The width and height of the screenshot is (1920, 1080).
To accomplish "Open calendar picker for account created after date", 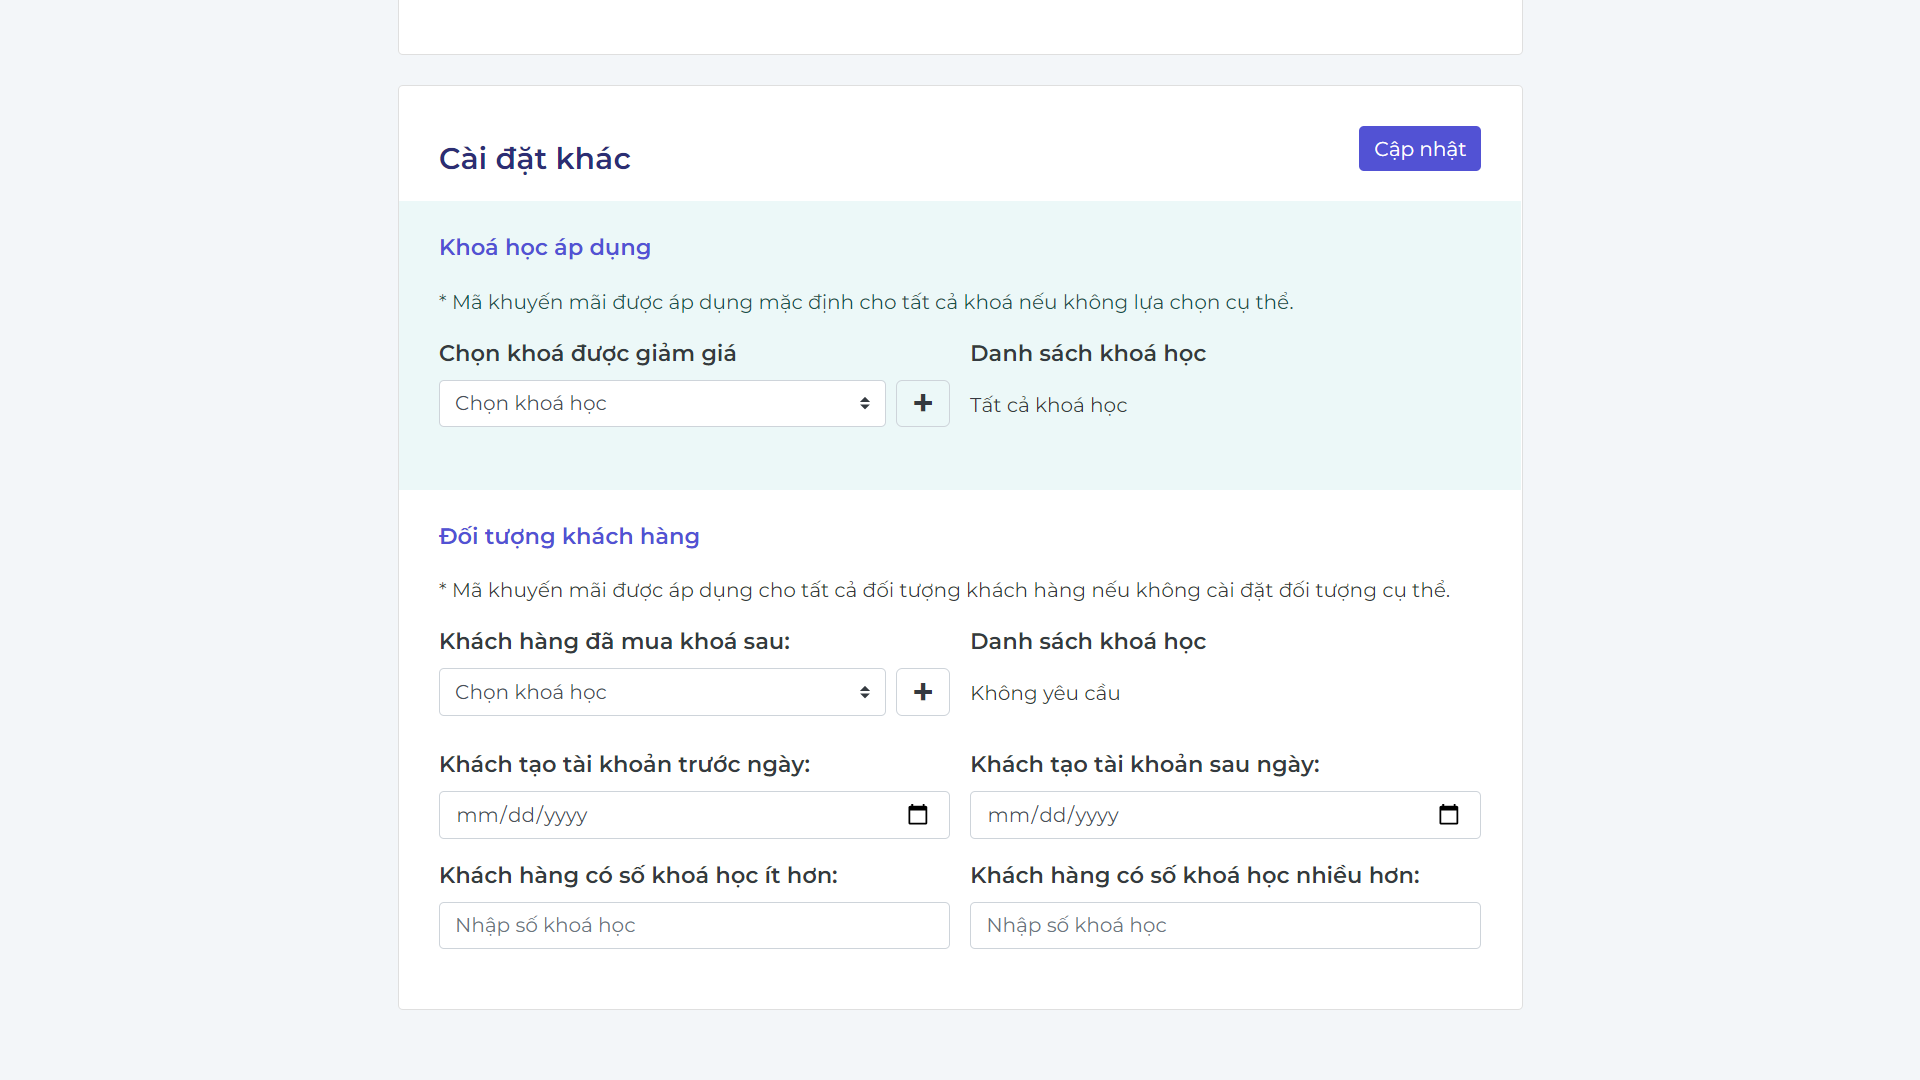I will pos(1448,815).
